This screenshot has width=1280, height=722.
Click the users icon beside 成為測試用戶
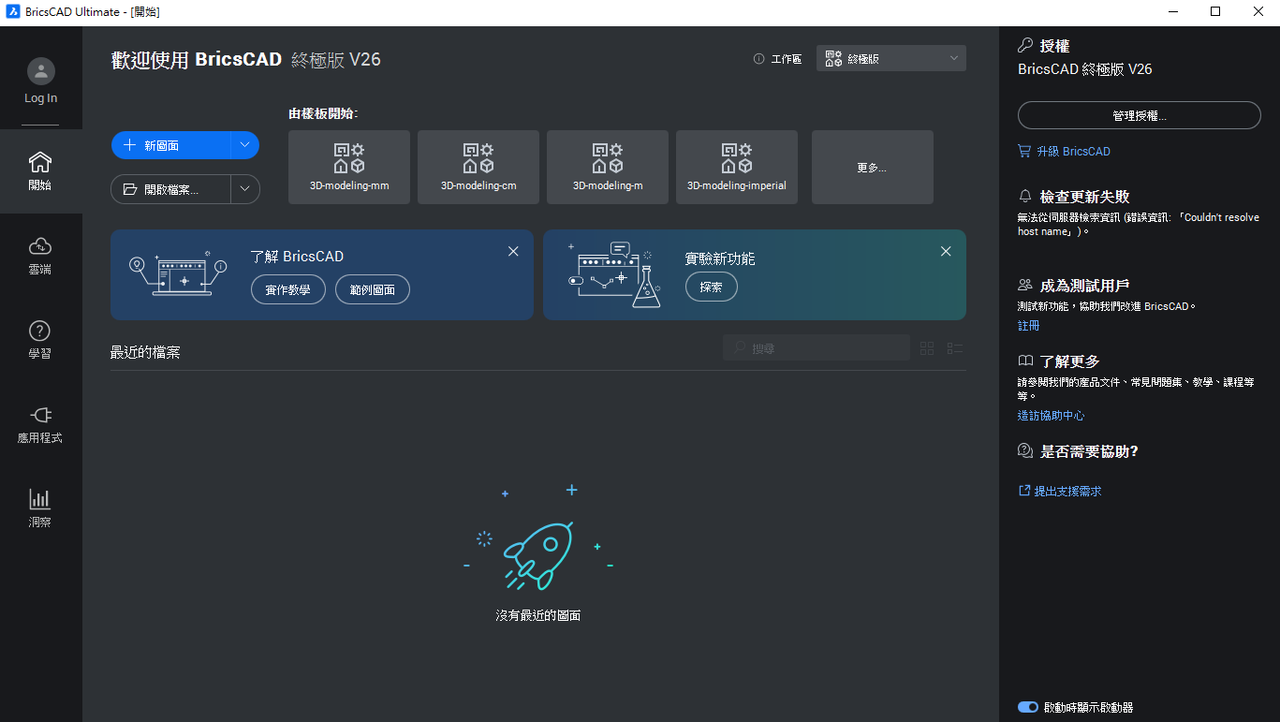coord(1025,285)
